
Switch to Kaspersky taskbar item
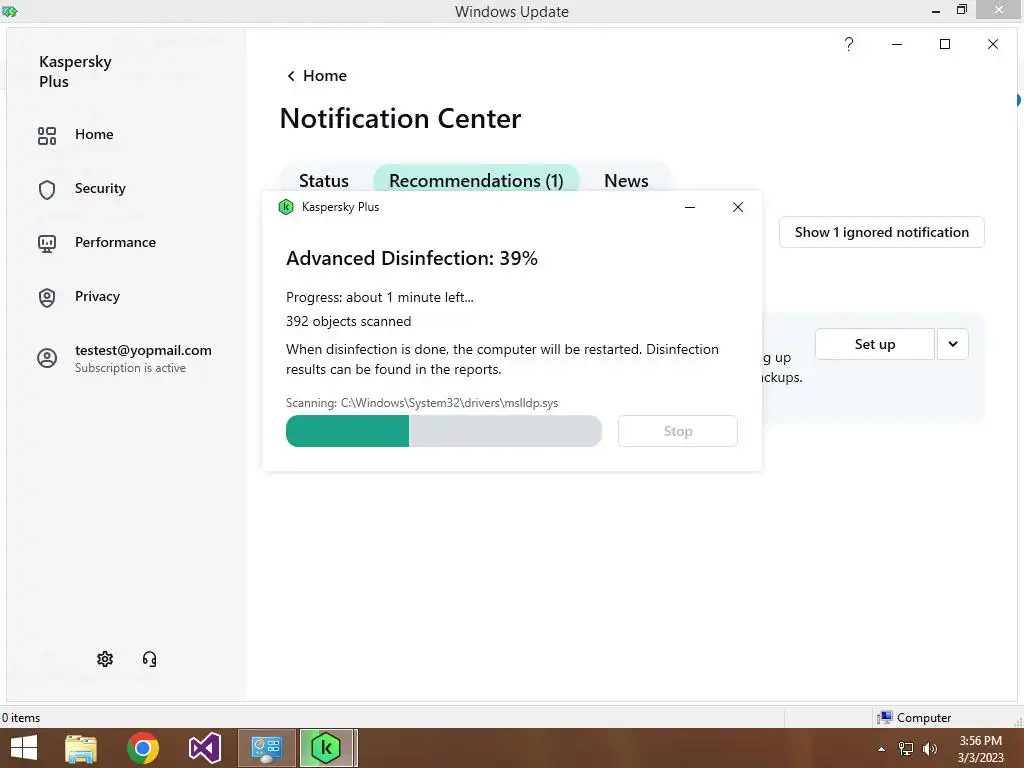click(327, 748)
